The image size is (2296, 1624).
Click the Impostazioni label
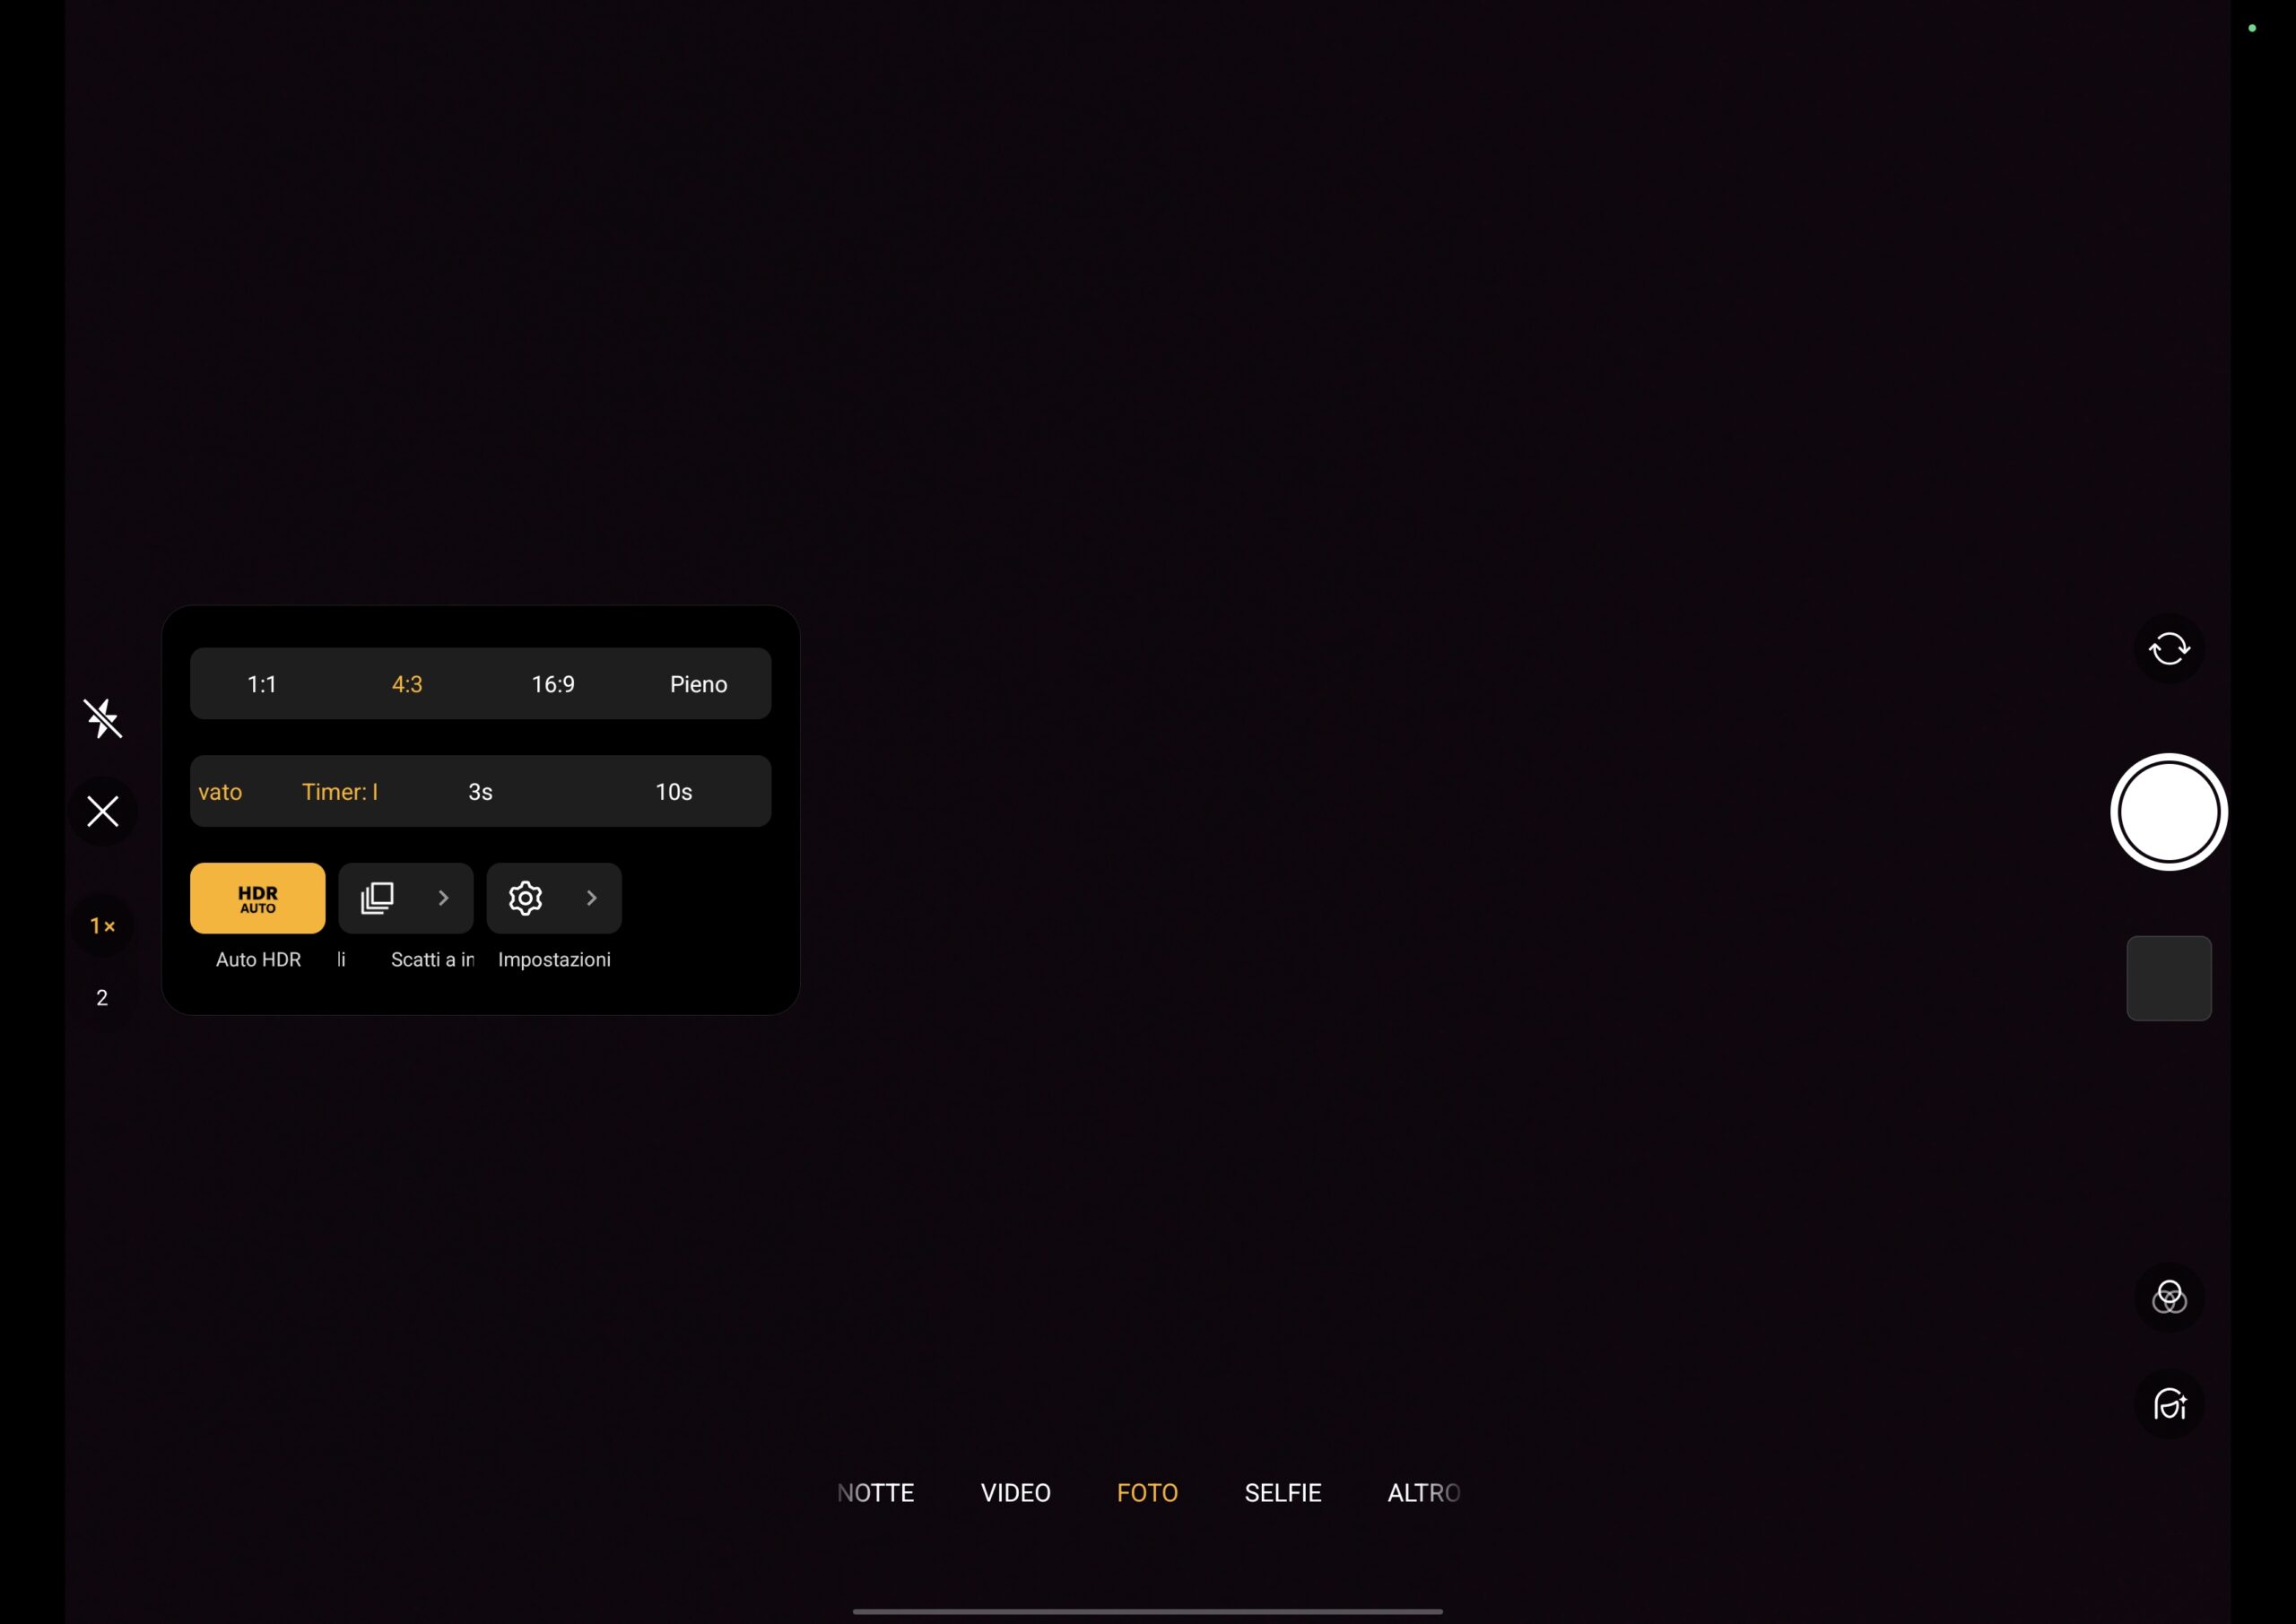(554, 960)
